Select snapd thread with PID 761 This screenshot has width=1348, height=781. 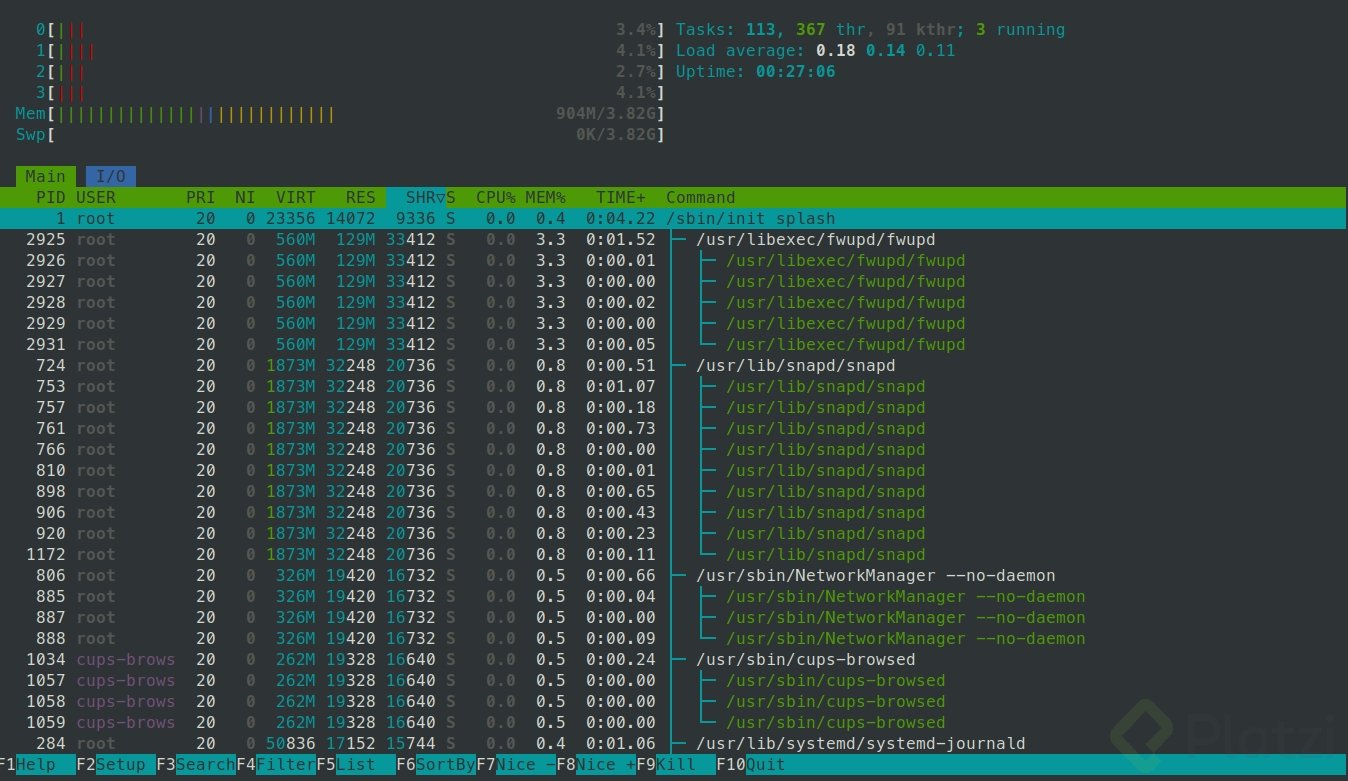[x=674, y=429]
